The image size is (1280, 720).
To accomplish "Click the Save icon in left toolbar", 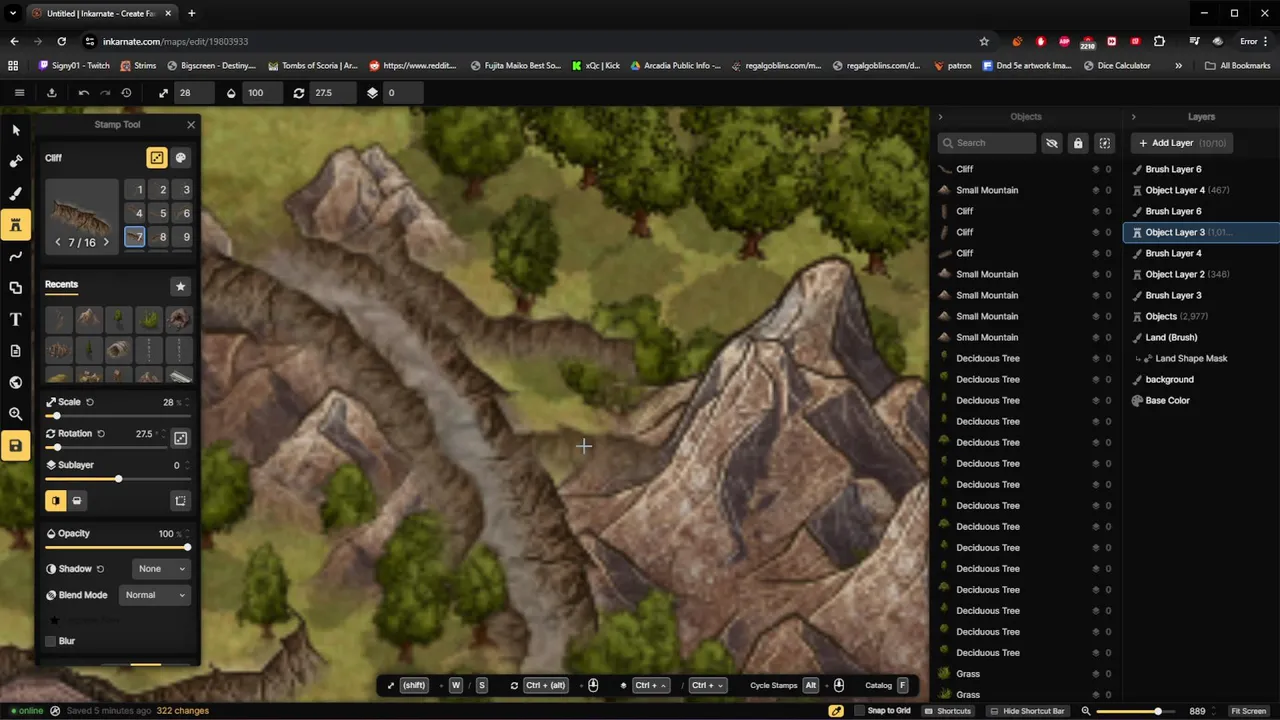I will (x=15, y=445).
